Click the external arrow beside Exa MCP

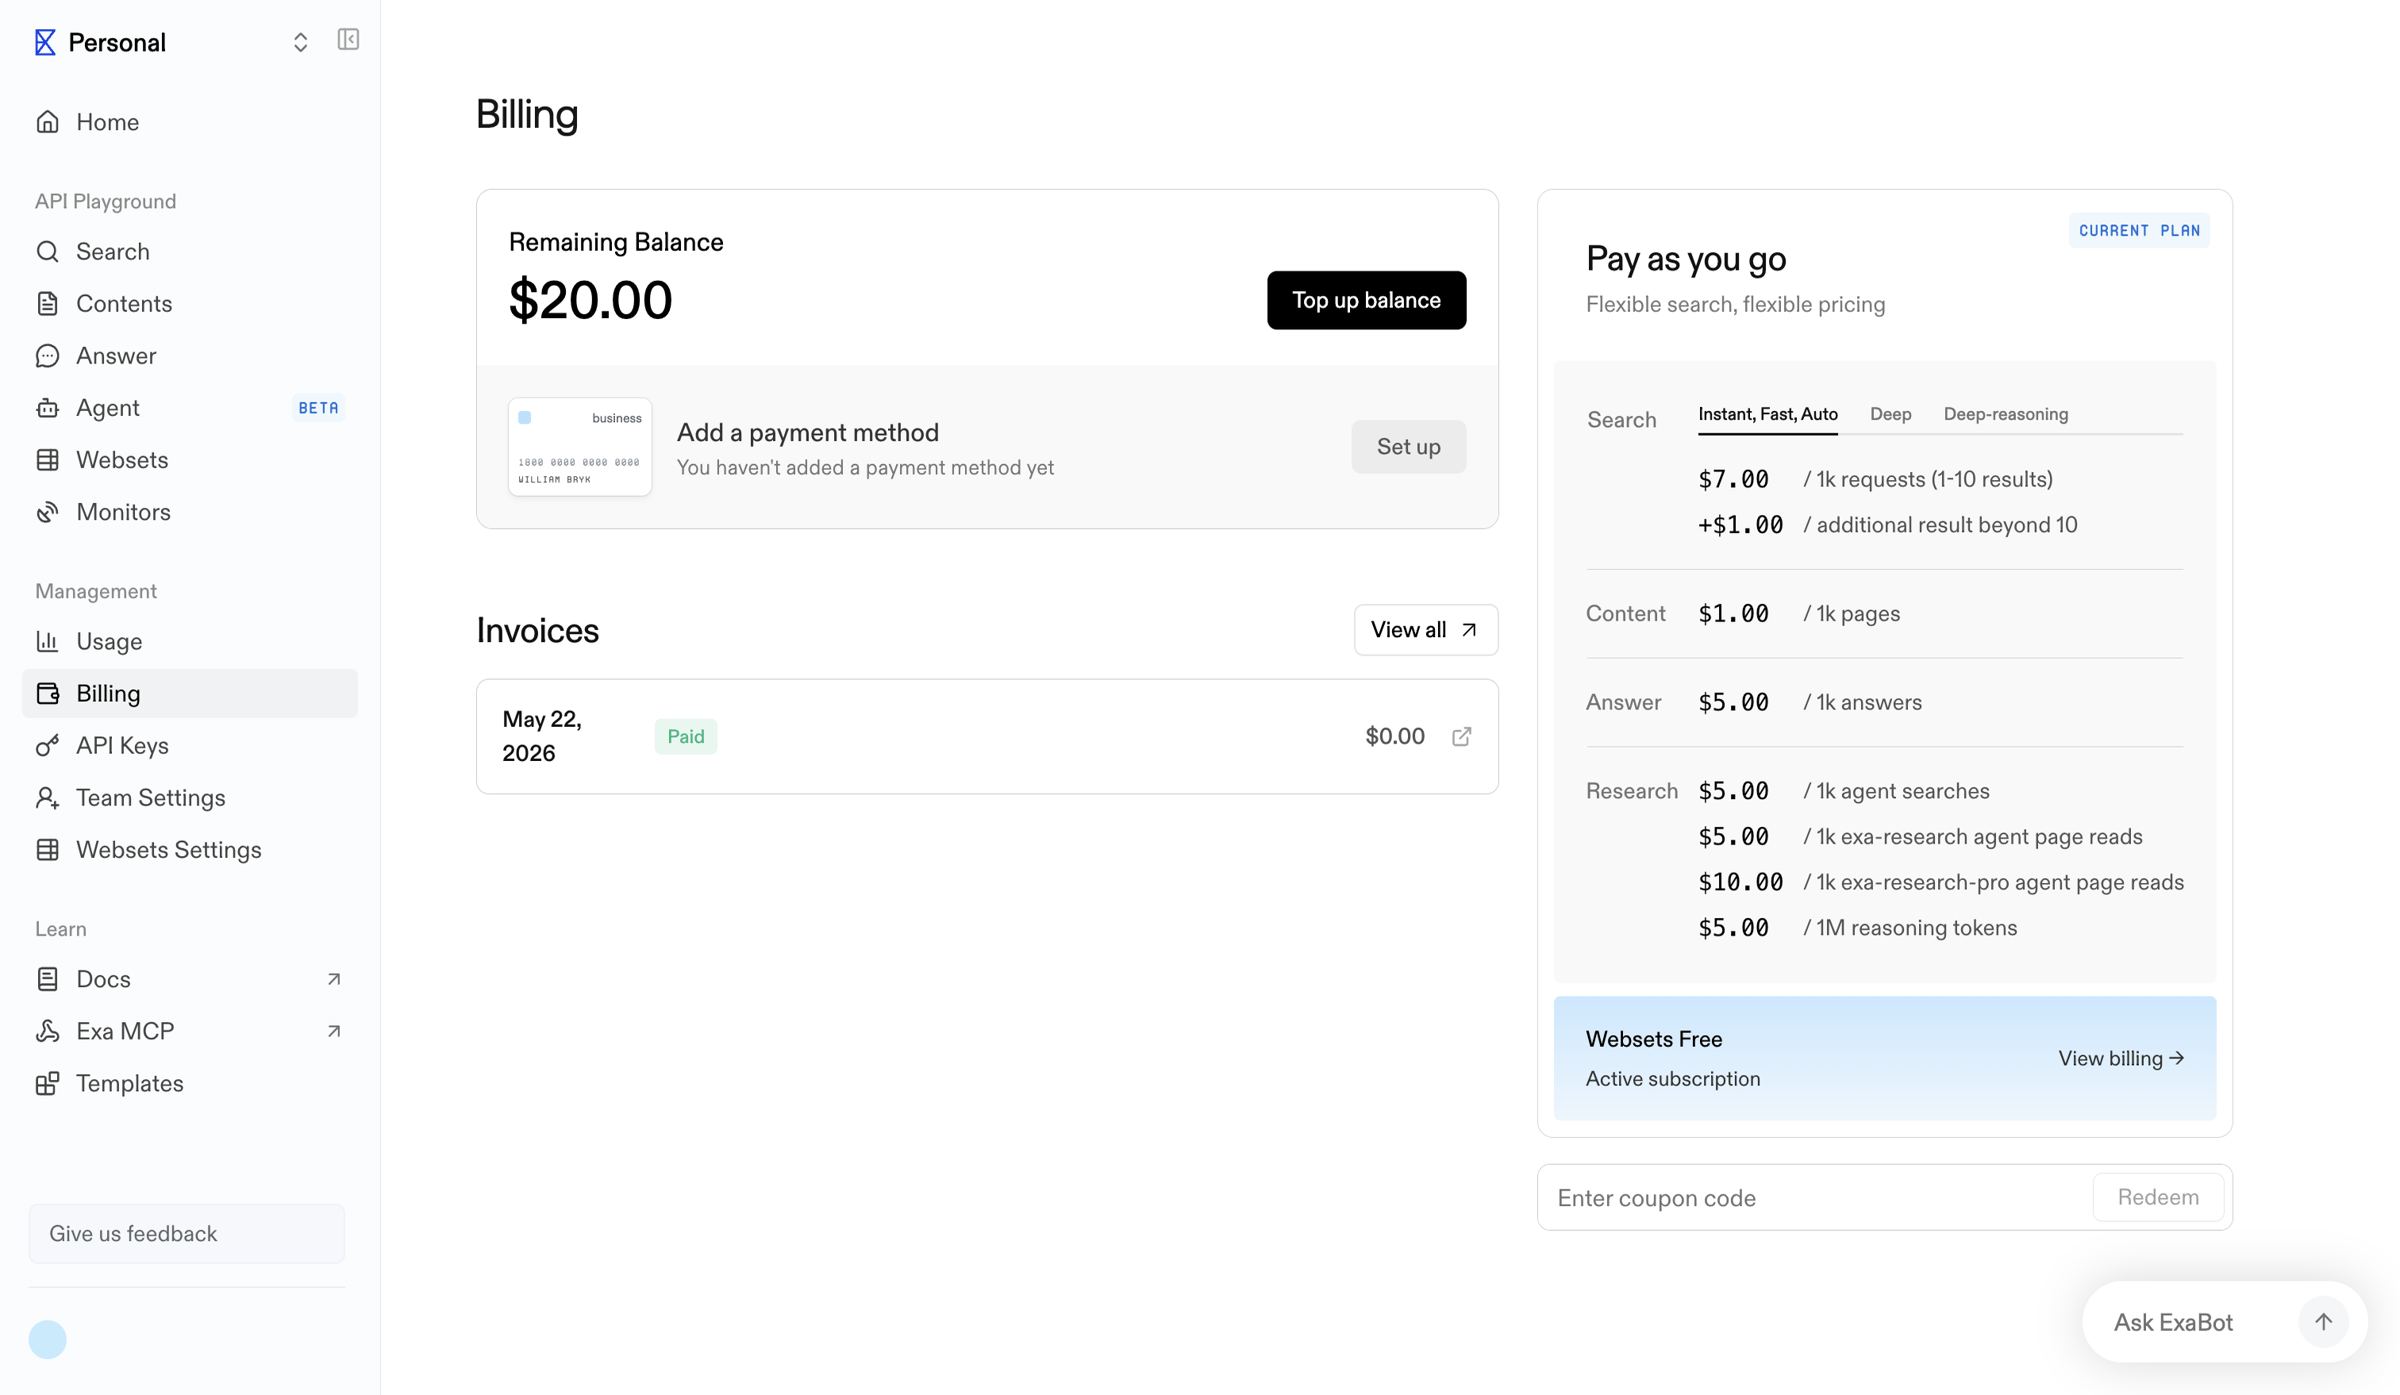334,1031
